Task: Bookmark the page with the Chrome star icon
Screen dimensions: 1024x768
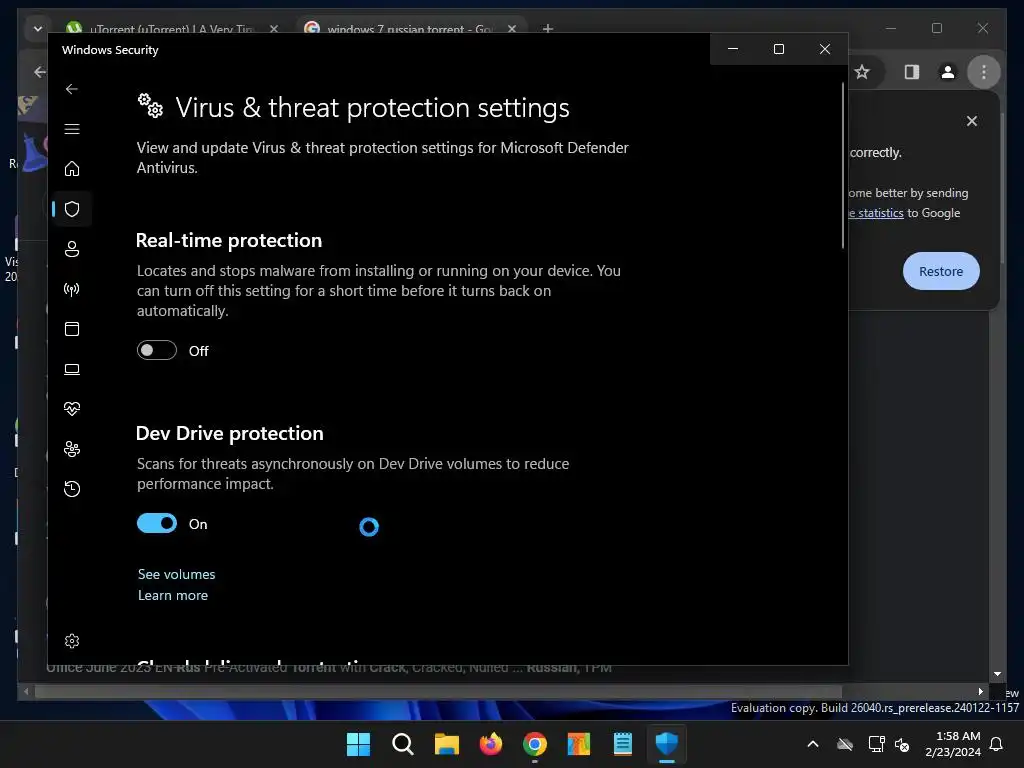Action: coord(862,72)
